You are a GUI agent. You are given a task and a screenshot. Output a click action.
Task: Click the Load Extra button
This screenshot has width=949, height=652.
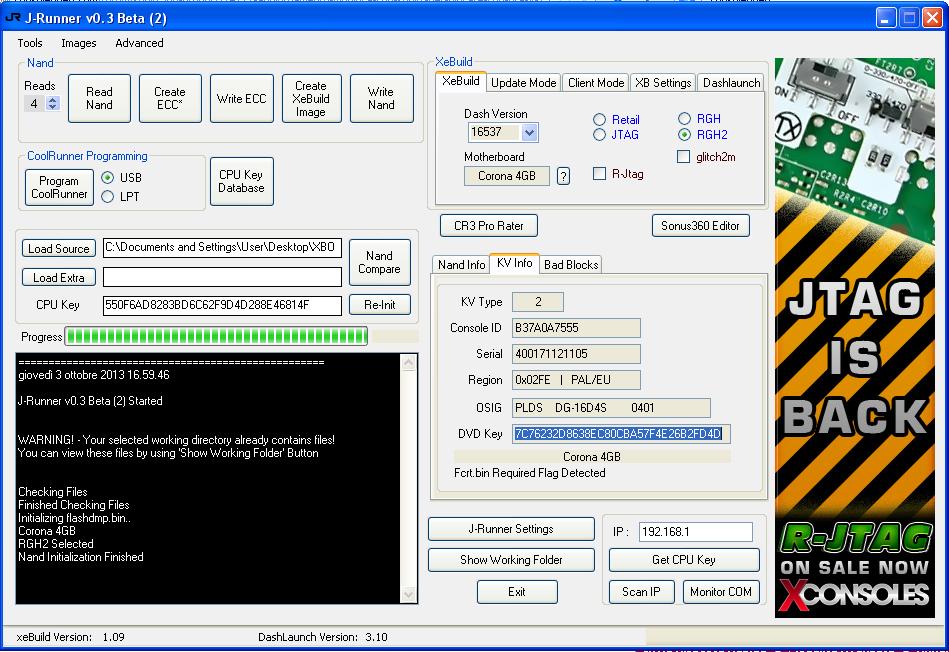click(x=59, y=277)
